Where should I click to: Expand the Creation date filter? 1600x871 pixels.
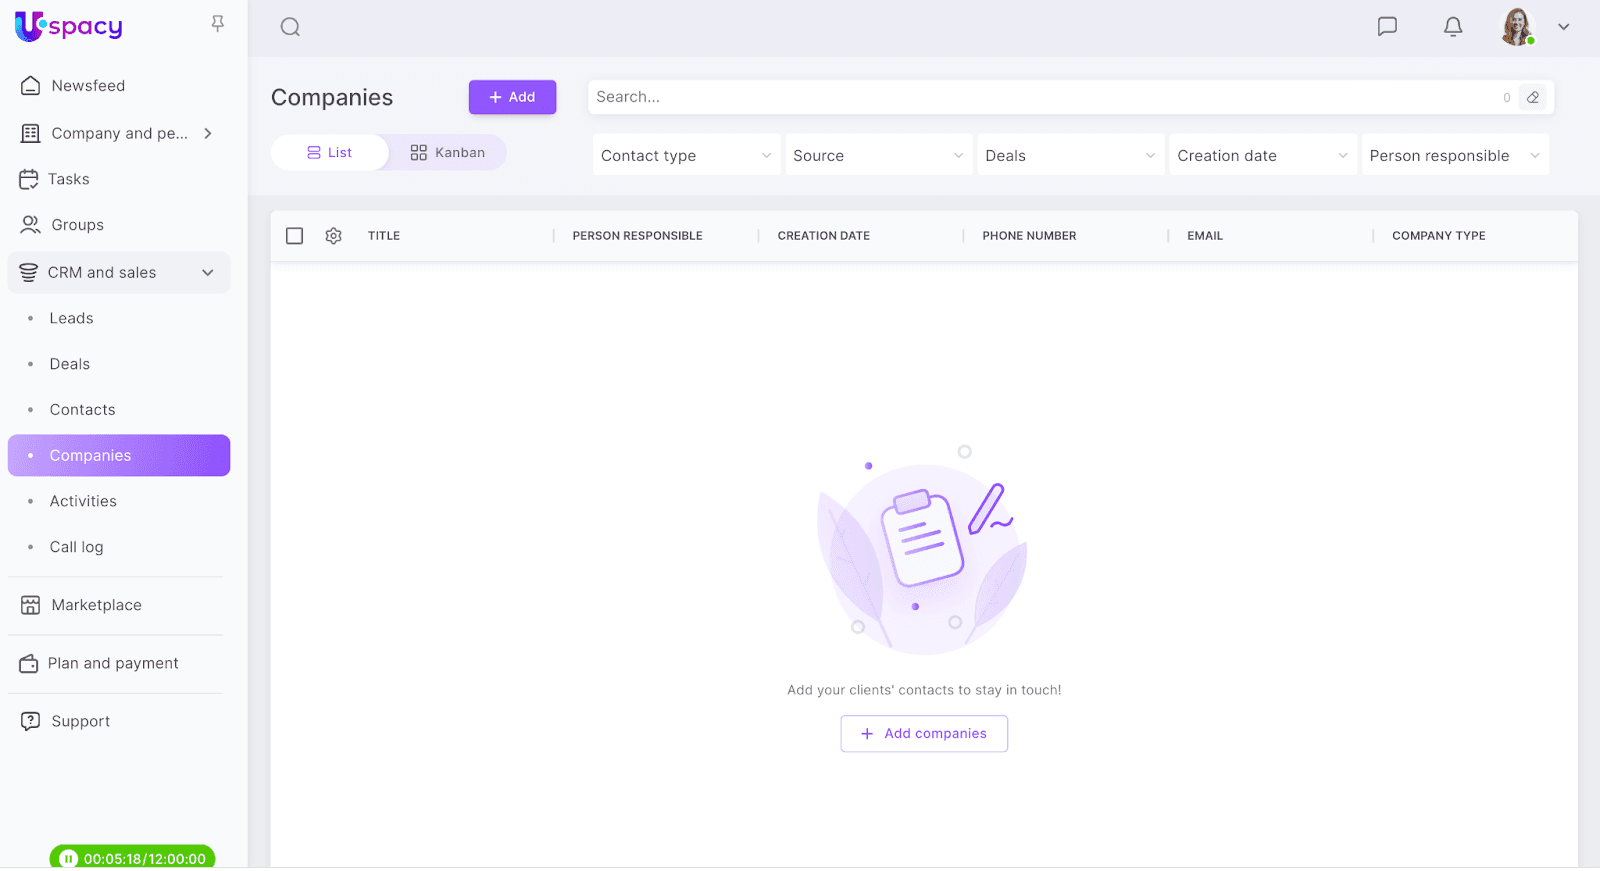coord(1262,156)
